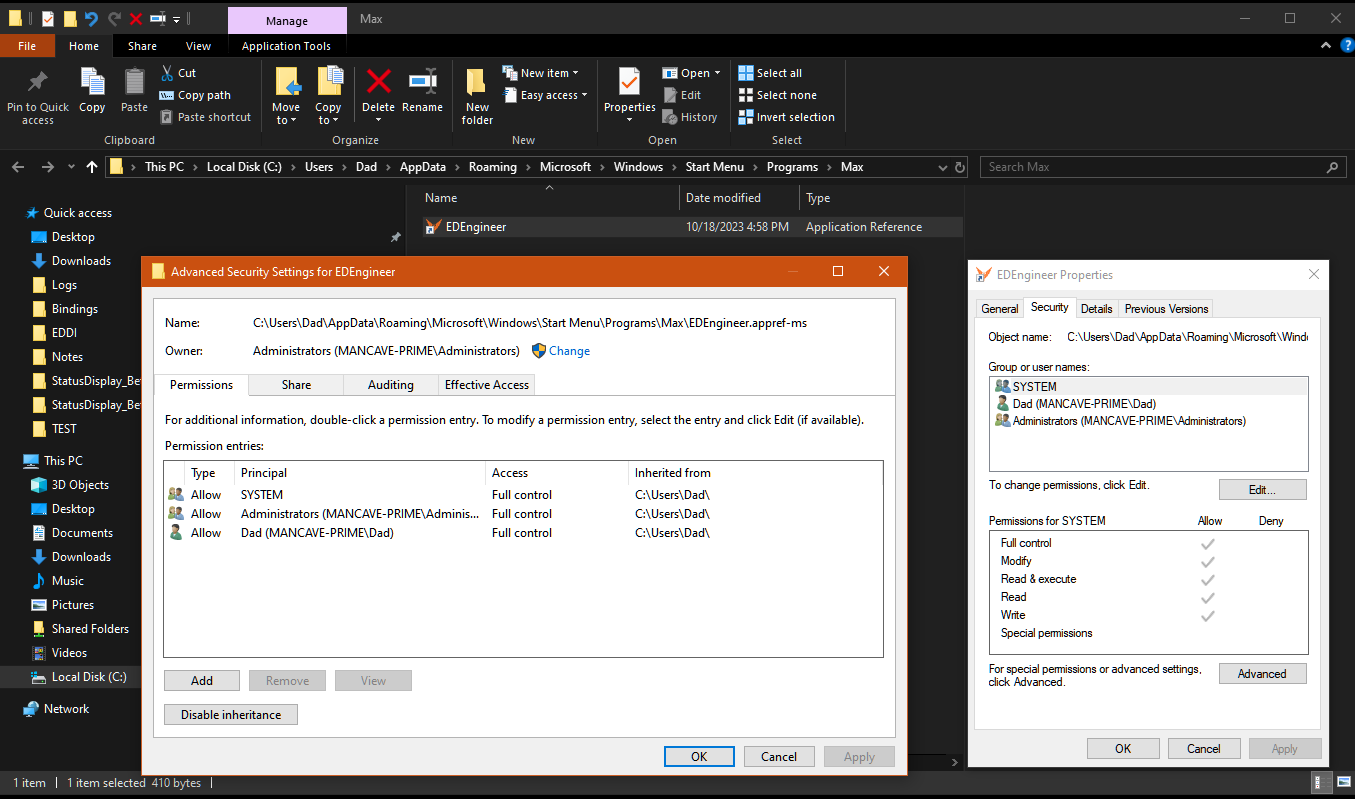Screen dimensions: 1355x799
Task: Click the Add button for permission entries
Action: pos(202,681)
